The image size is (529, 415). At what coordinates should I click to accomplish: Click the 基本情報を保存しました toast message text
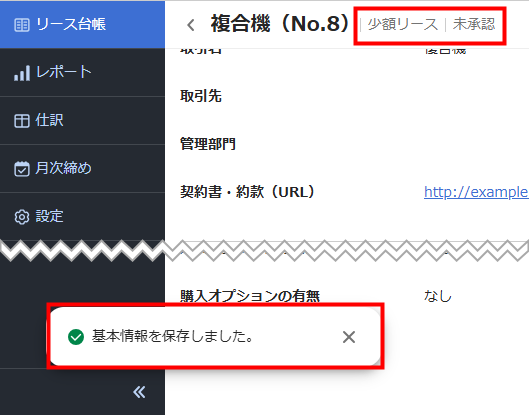(x=173, y=336)
